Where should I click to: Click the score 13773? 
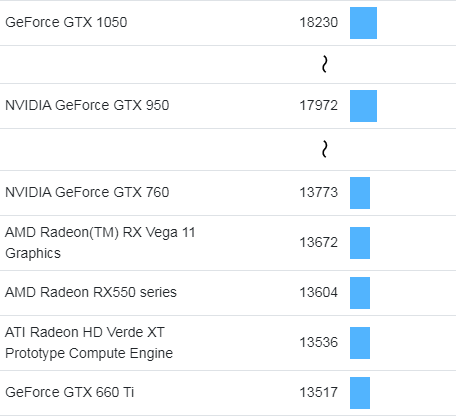[x=319, y=192]
